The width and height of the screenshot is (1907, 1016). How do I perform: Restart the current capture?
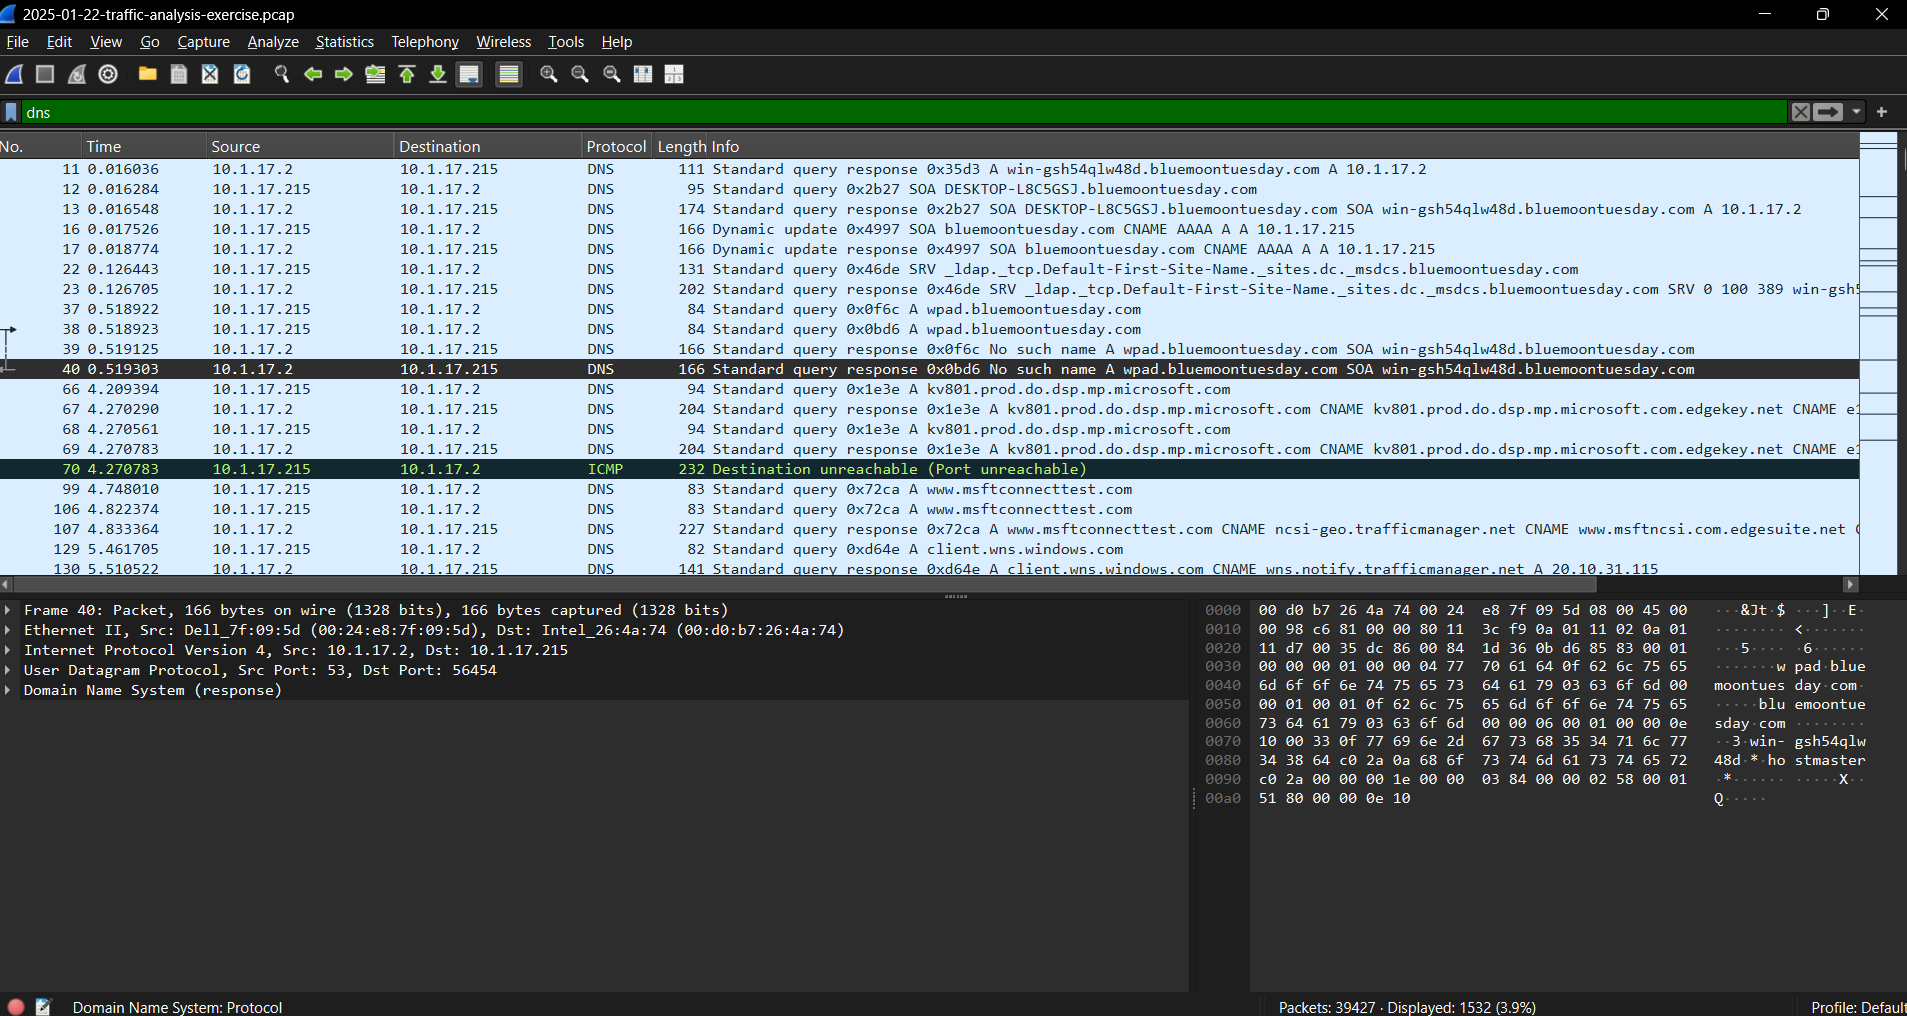point(77,74)
